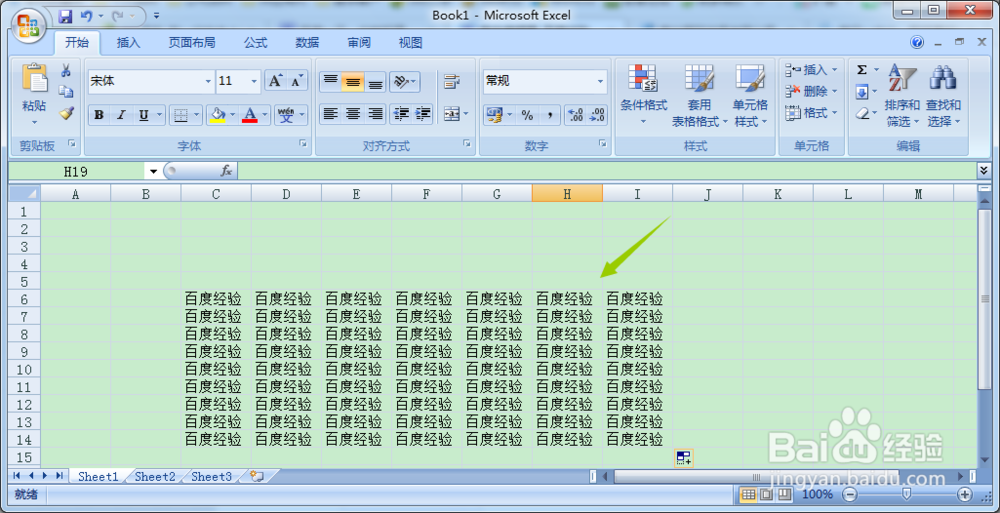Undo the last action
Screen dimensions: 1000x513
click(x=87, y=15)
